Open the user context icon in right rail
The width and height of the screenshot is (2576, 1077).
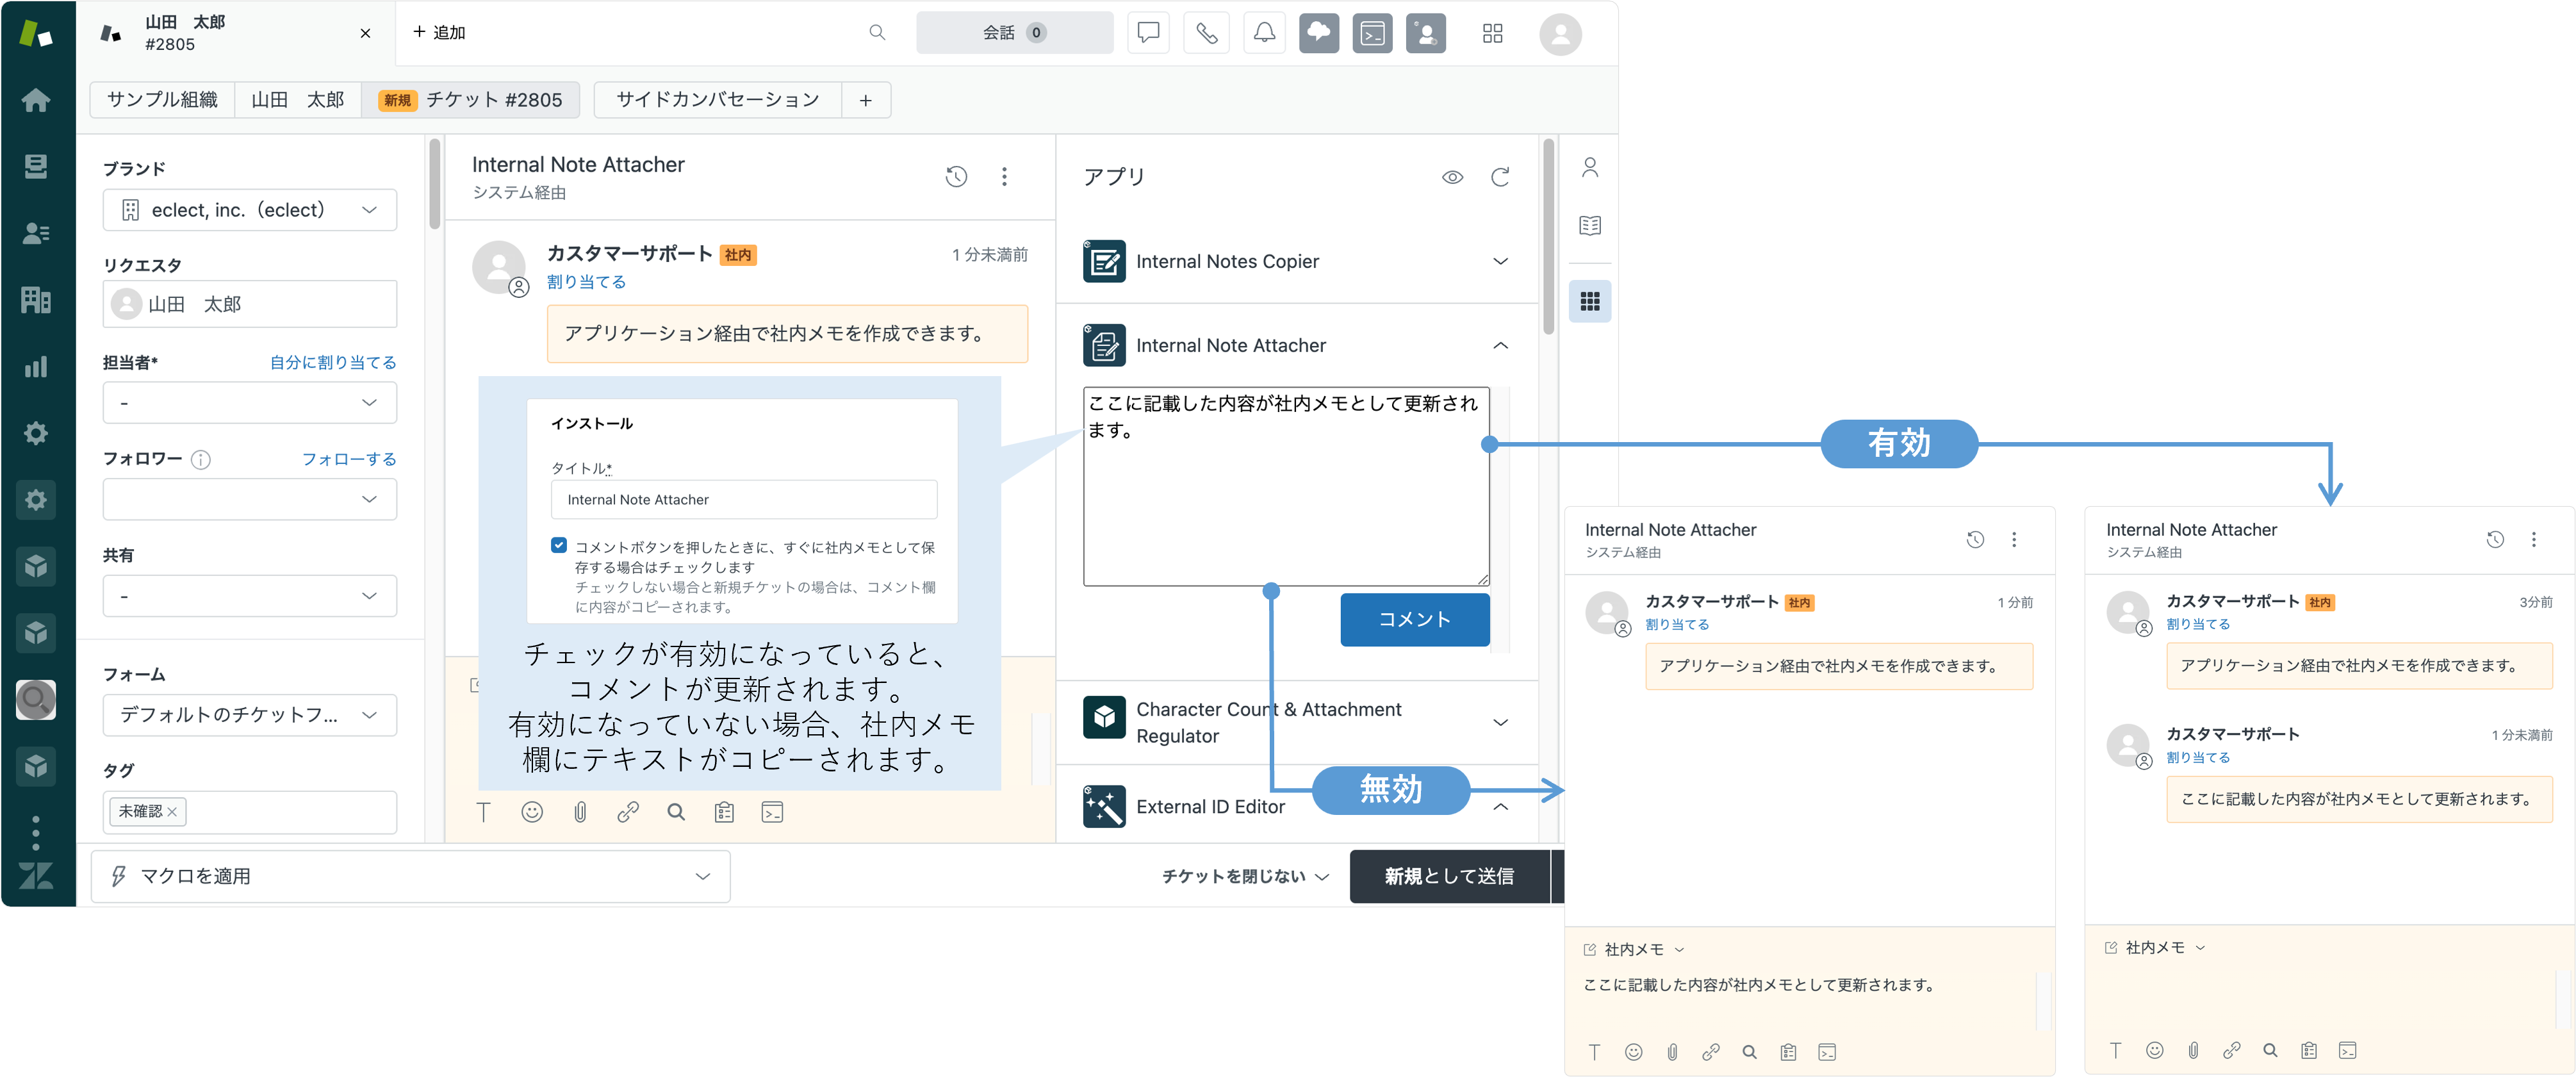click(1590, 167)
